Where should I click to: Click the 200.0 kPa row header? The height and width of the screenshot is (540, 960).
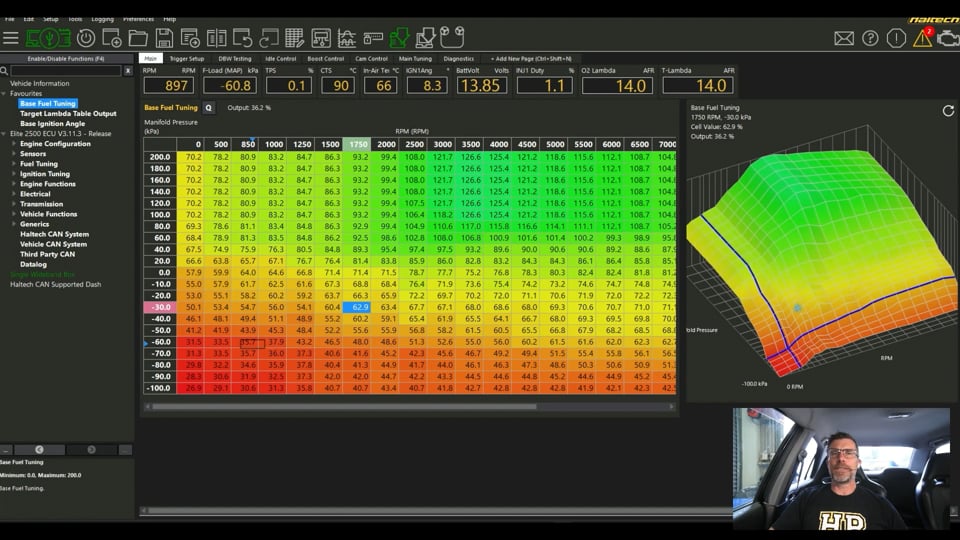click(160, 157)
